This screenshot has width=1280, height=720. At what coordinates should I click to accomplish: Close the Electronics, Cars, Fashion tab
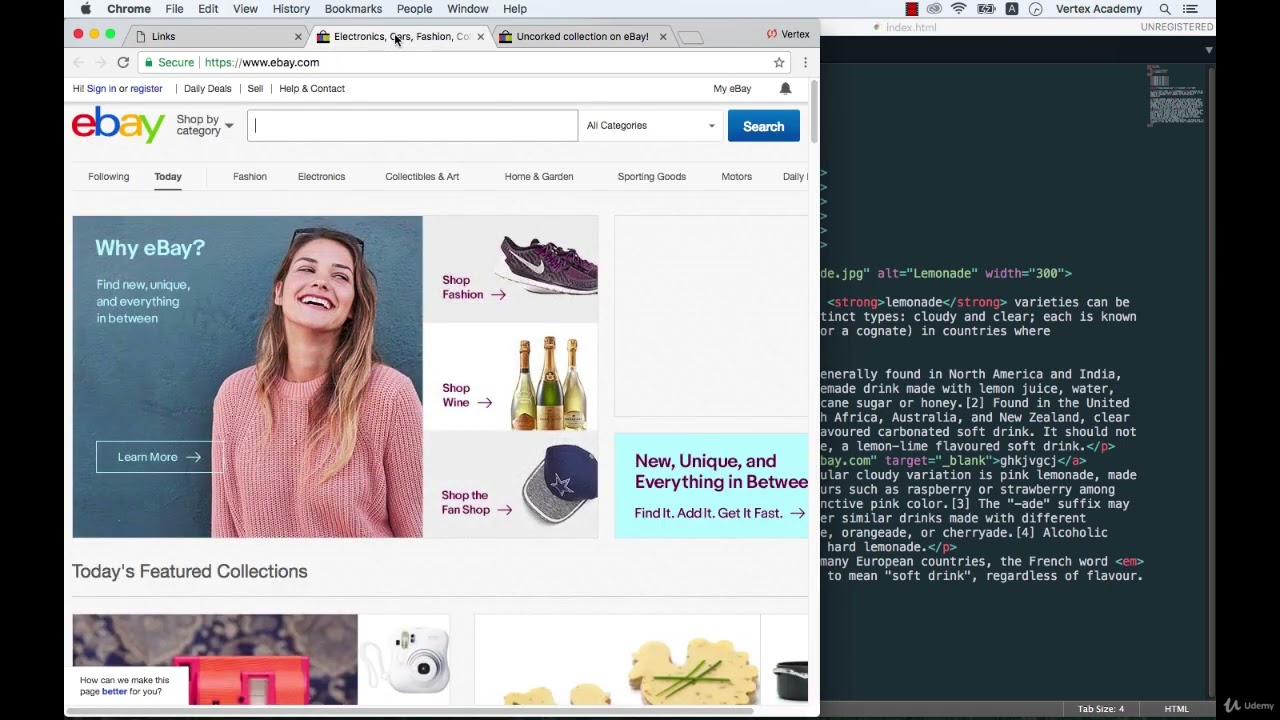pos(480,37)
